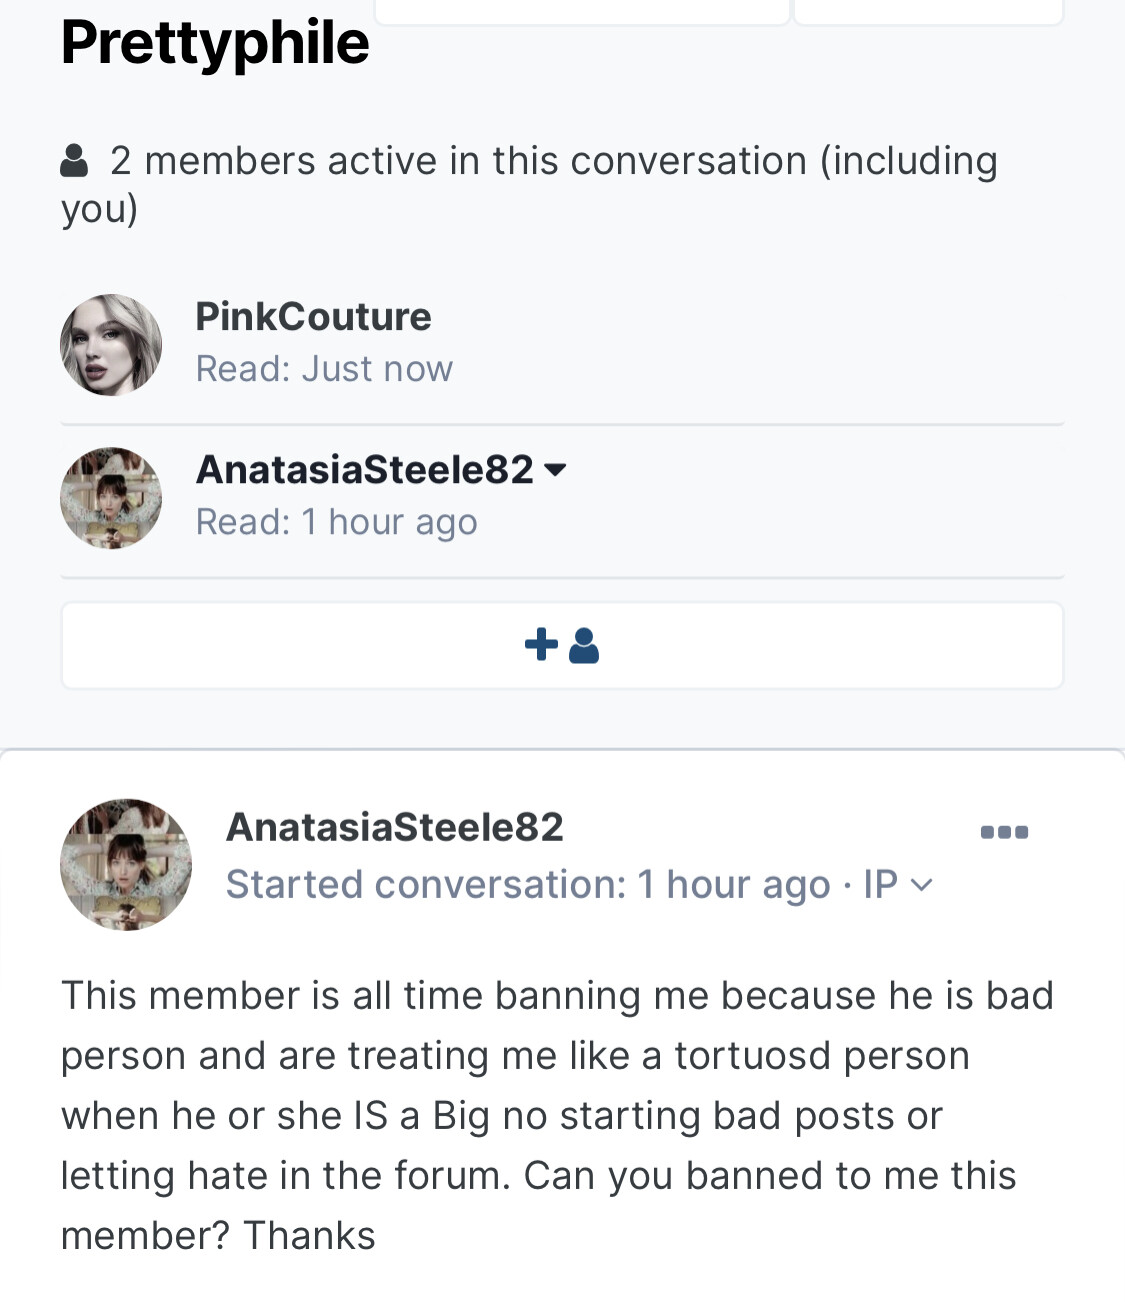Click the "Read: Just now" status under PinkCouture
Screen dimensions: 1125x1302
coord(324,369)
